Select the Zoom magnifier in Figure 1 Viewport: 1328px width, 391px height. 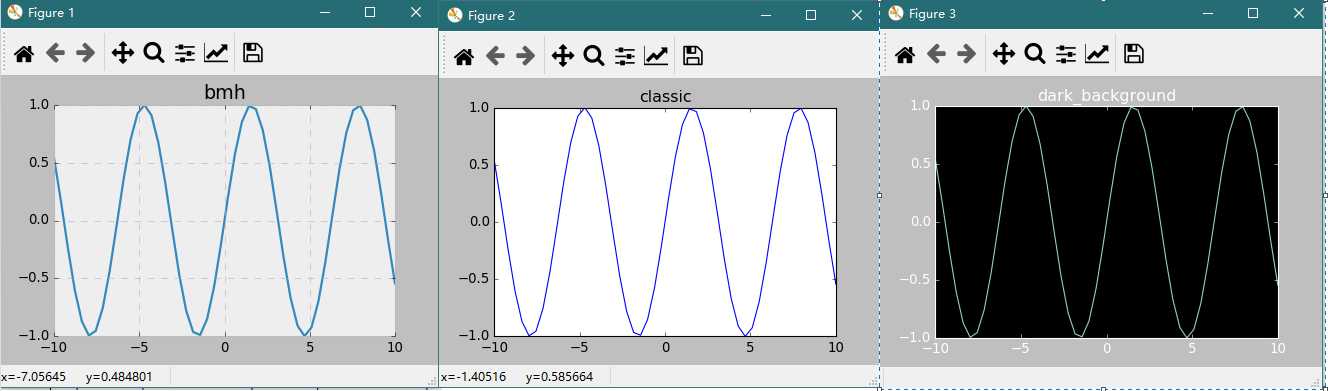[153, 53]
